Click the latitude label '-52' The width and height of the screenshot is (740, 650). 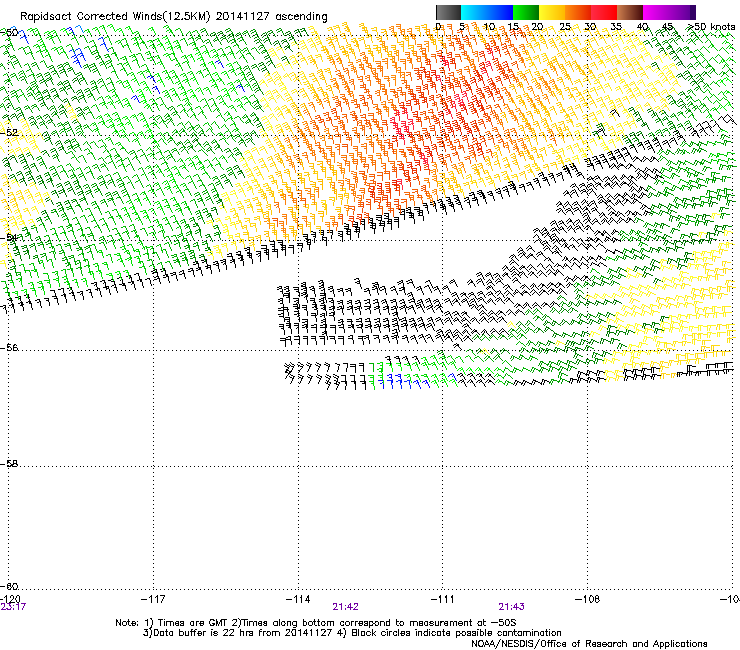[9, 133]
